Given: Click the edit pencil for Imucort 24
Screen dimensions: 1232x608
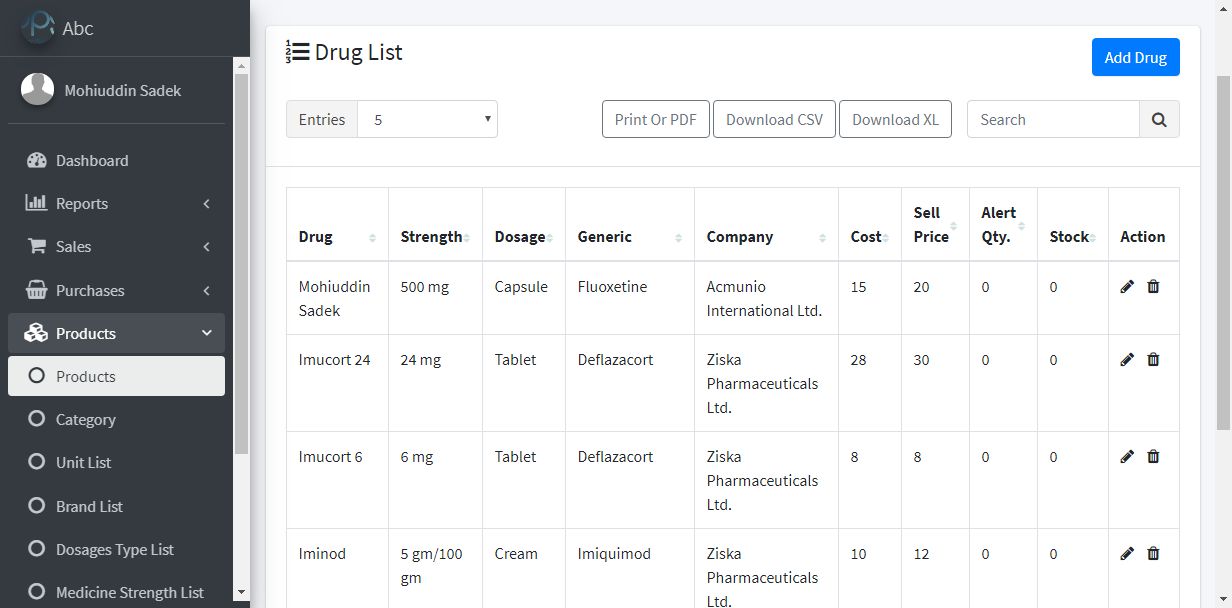Looking at the screenshot, I should pyautogui.click(x=1127, y=360).
